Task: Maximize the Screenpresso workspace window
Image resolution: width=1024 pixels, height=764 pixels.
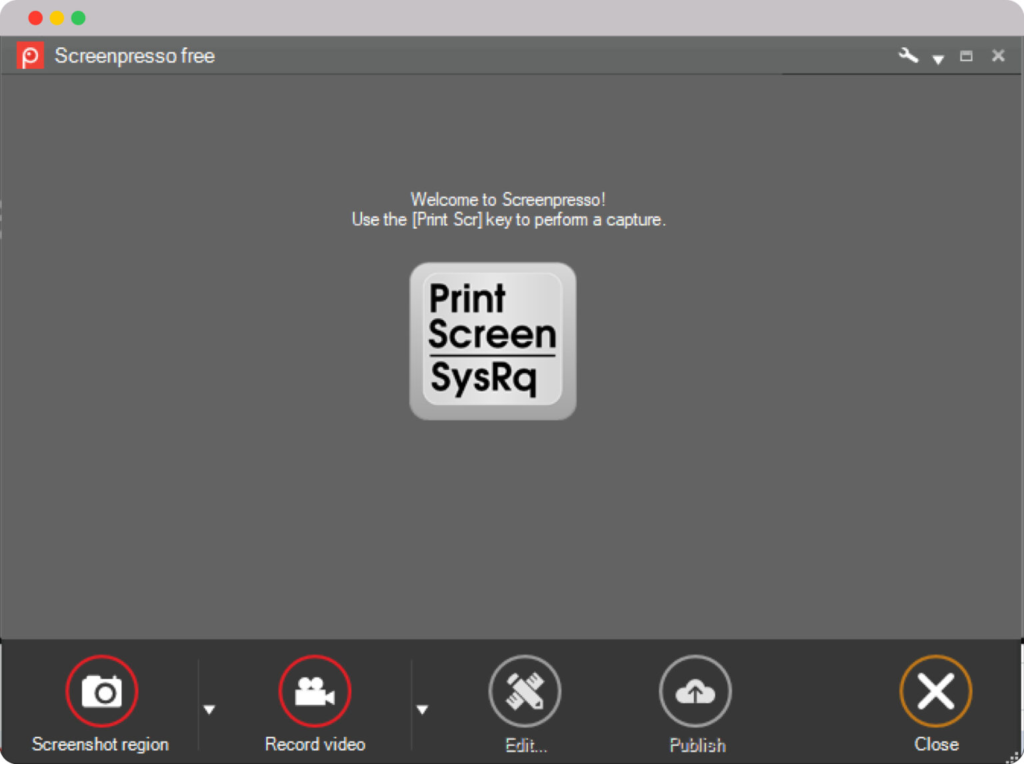Action: [x=966, y=56]
